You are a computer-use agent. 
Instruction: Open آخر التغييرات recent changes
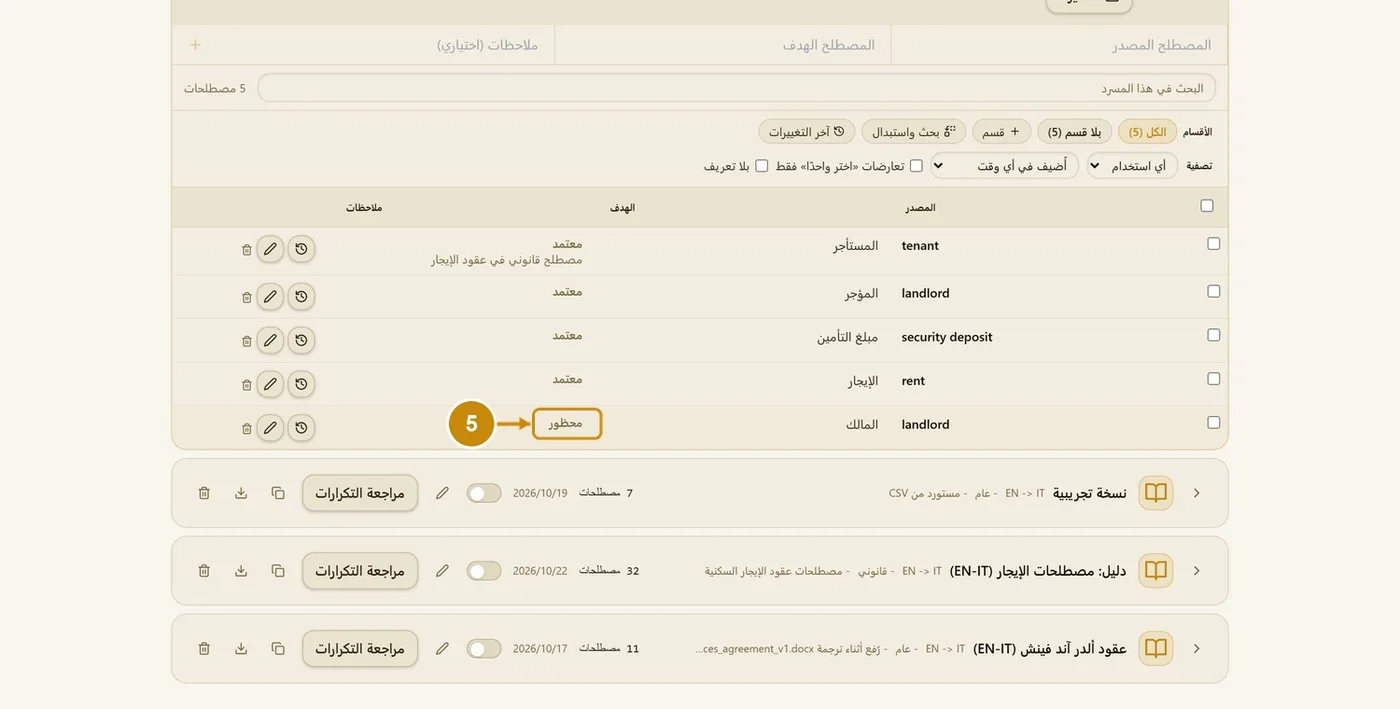tap(807, 132)
